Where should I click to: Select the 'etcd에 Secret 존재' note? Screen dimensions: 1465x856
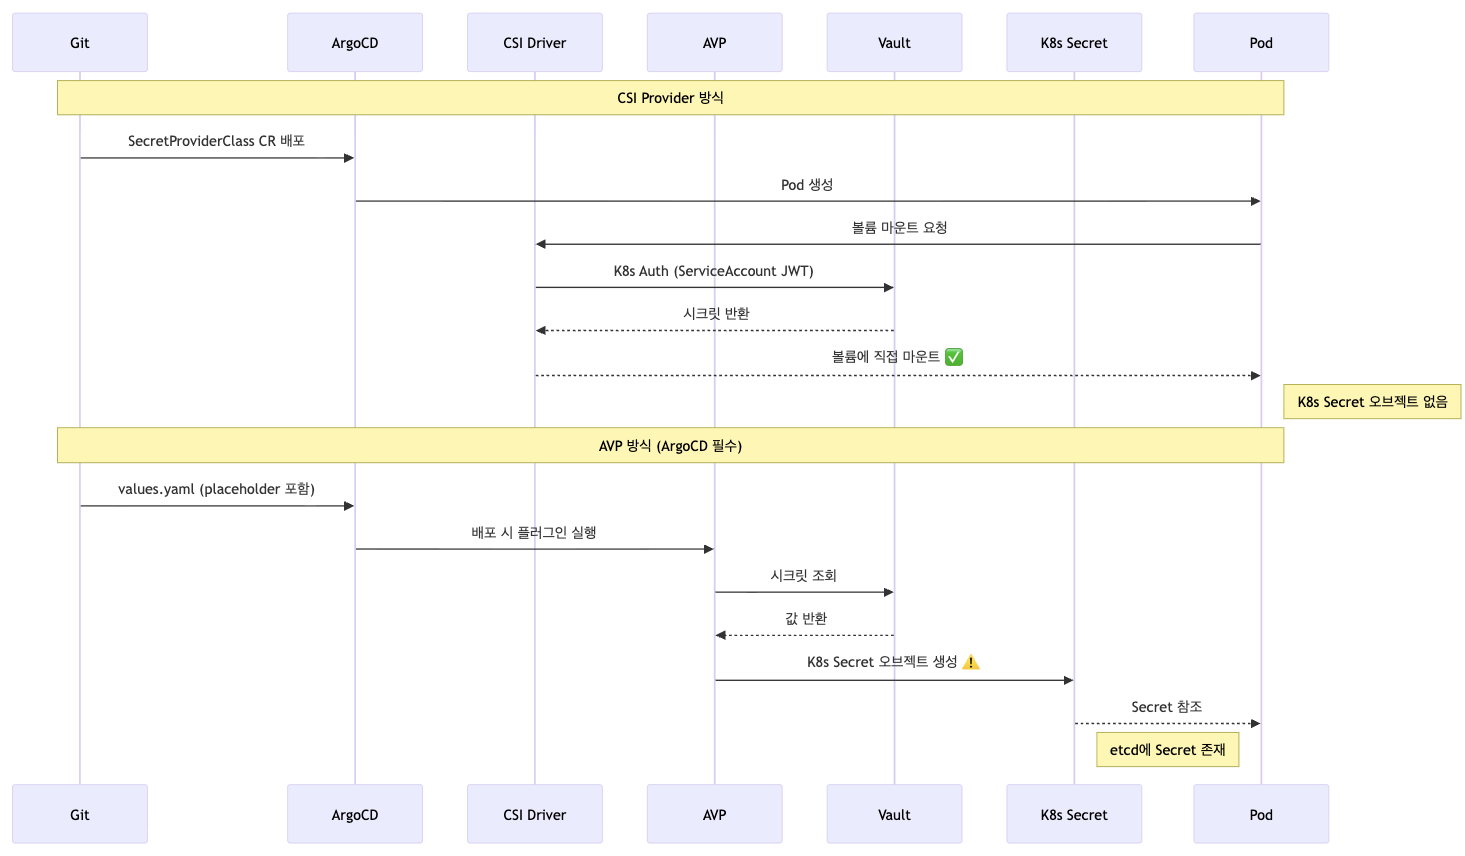click(x=1168, y=750)
